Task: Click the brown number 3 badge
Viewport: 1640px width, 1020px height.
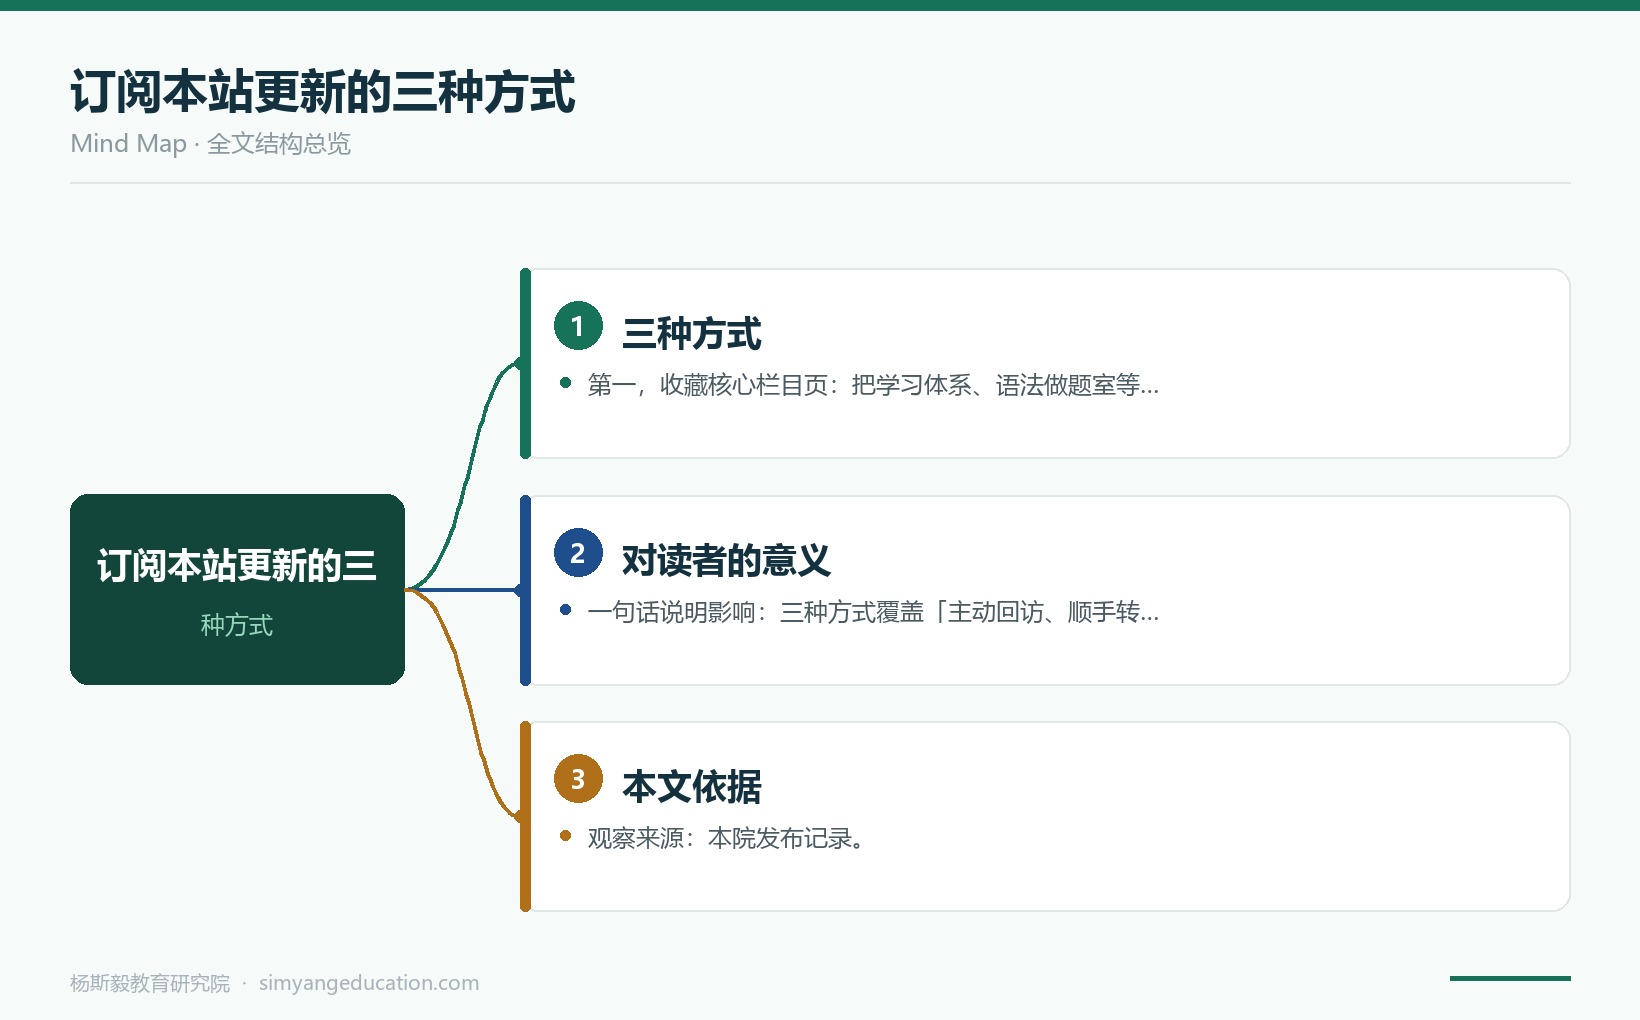Action: [x=578, y=779]
